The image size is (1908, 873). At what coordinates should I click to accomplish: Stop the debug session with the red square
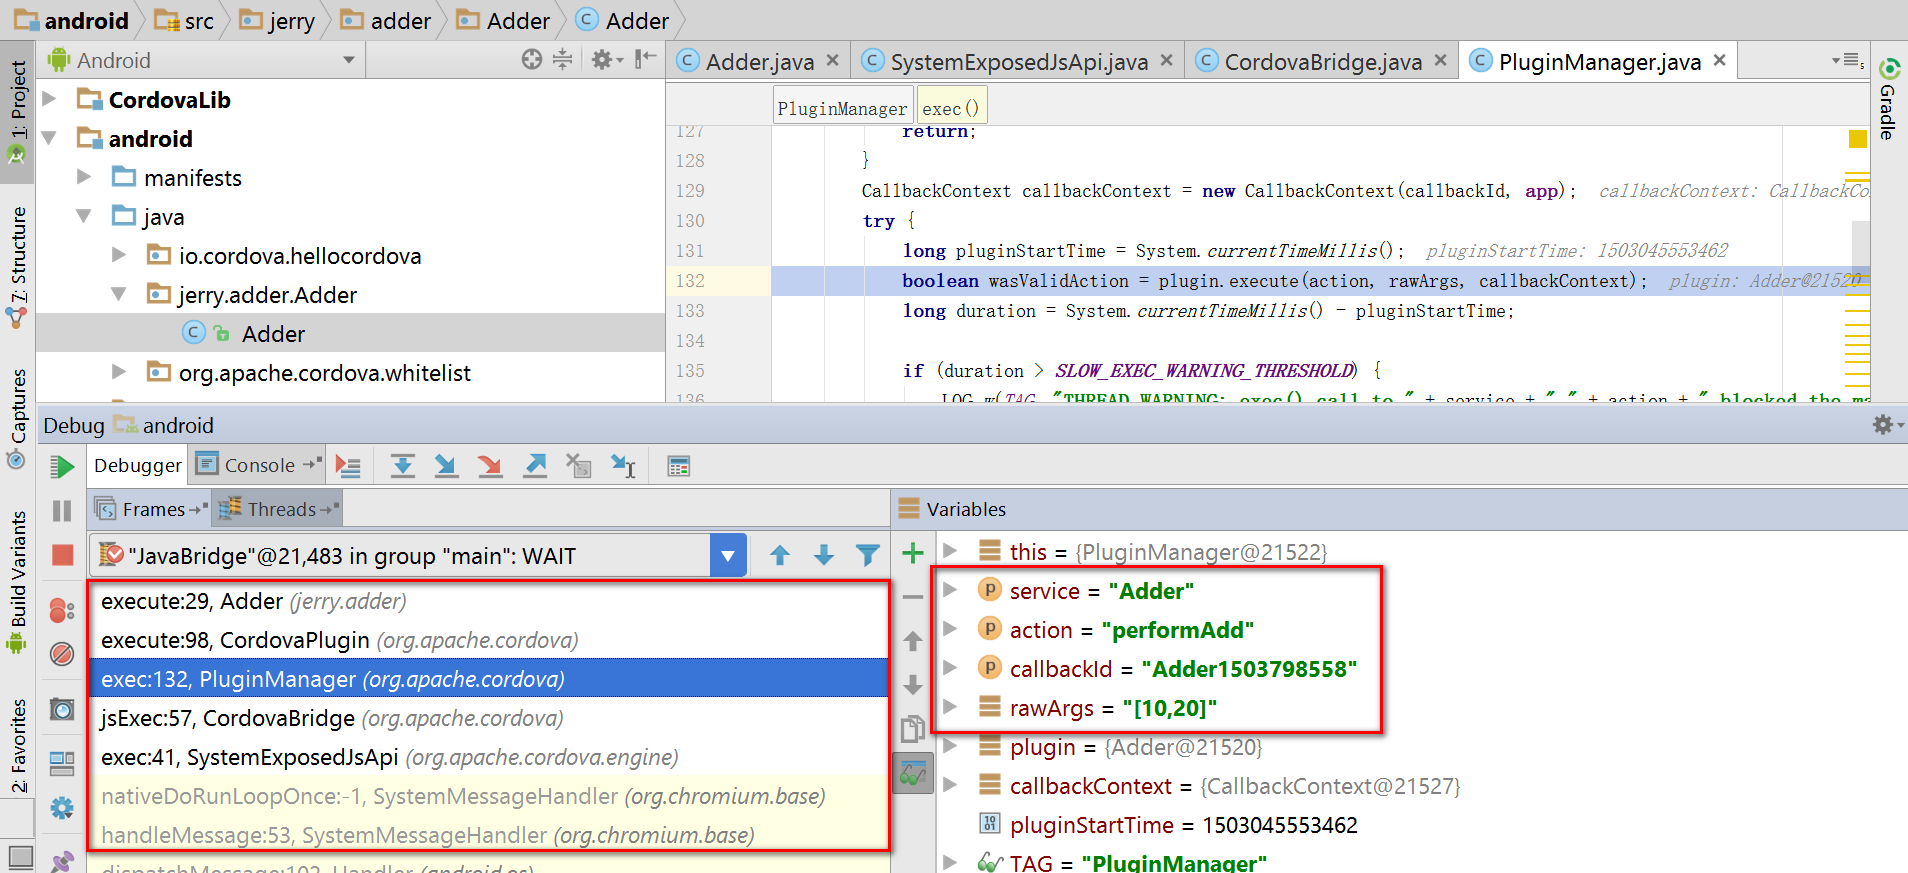62,555
